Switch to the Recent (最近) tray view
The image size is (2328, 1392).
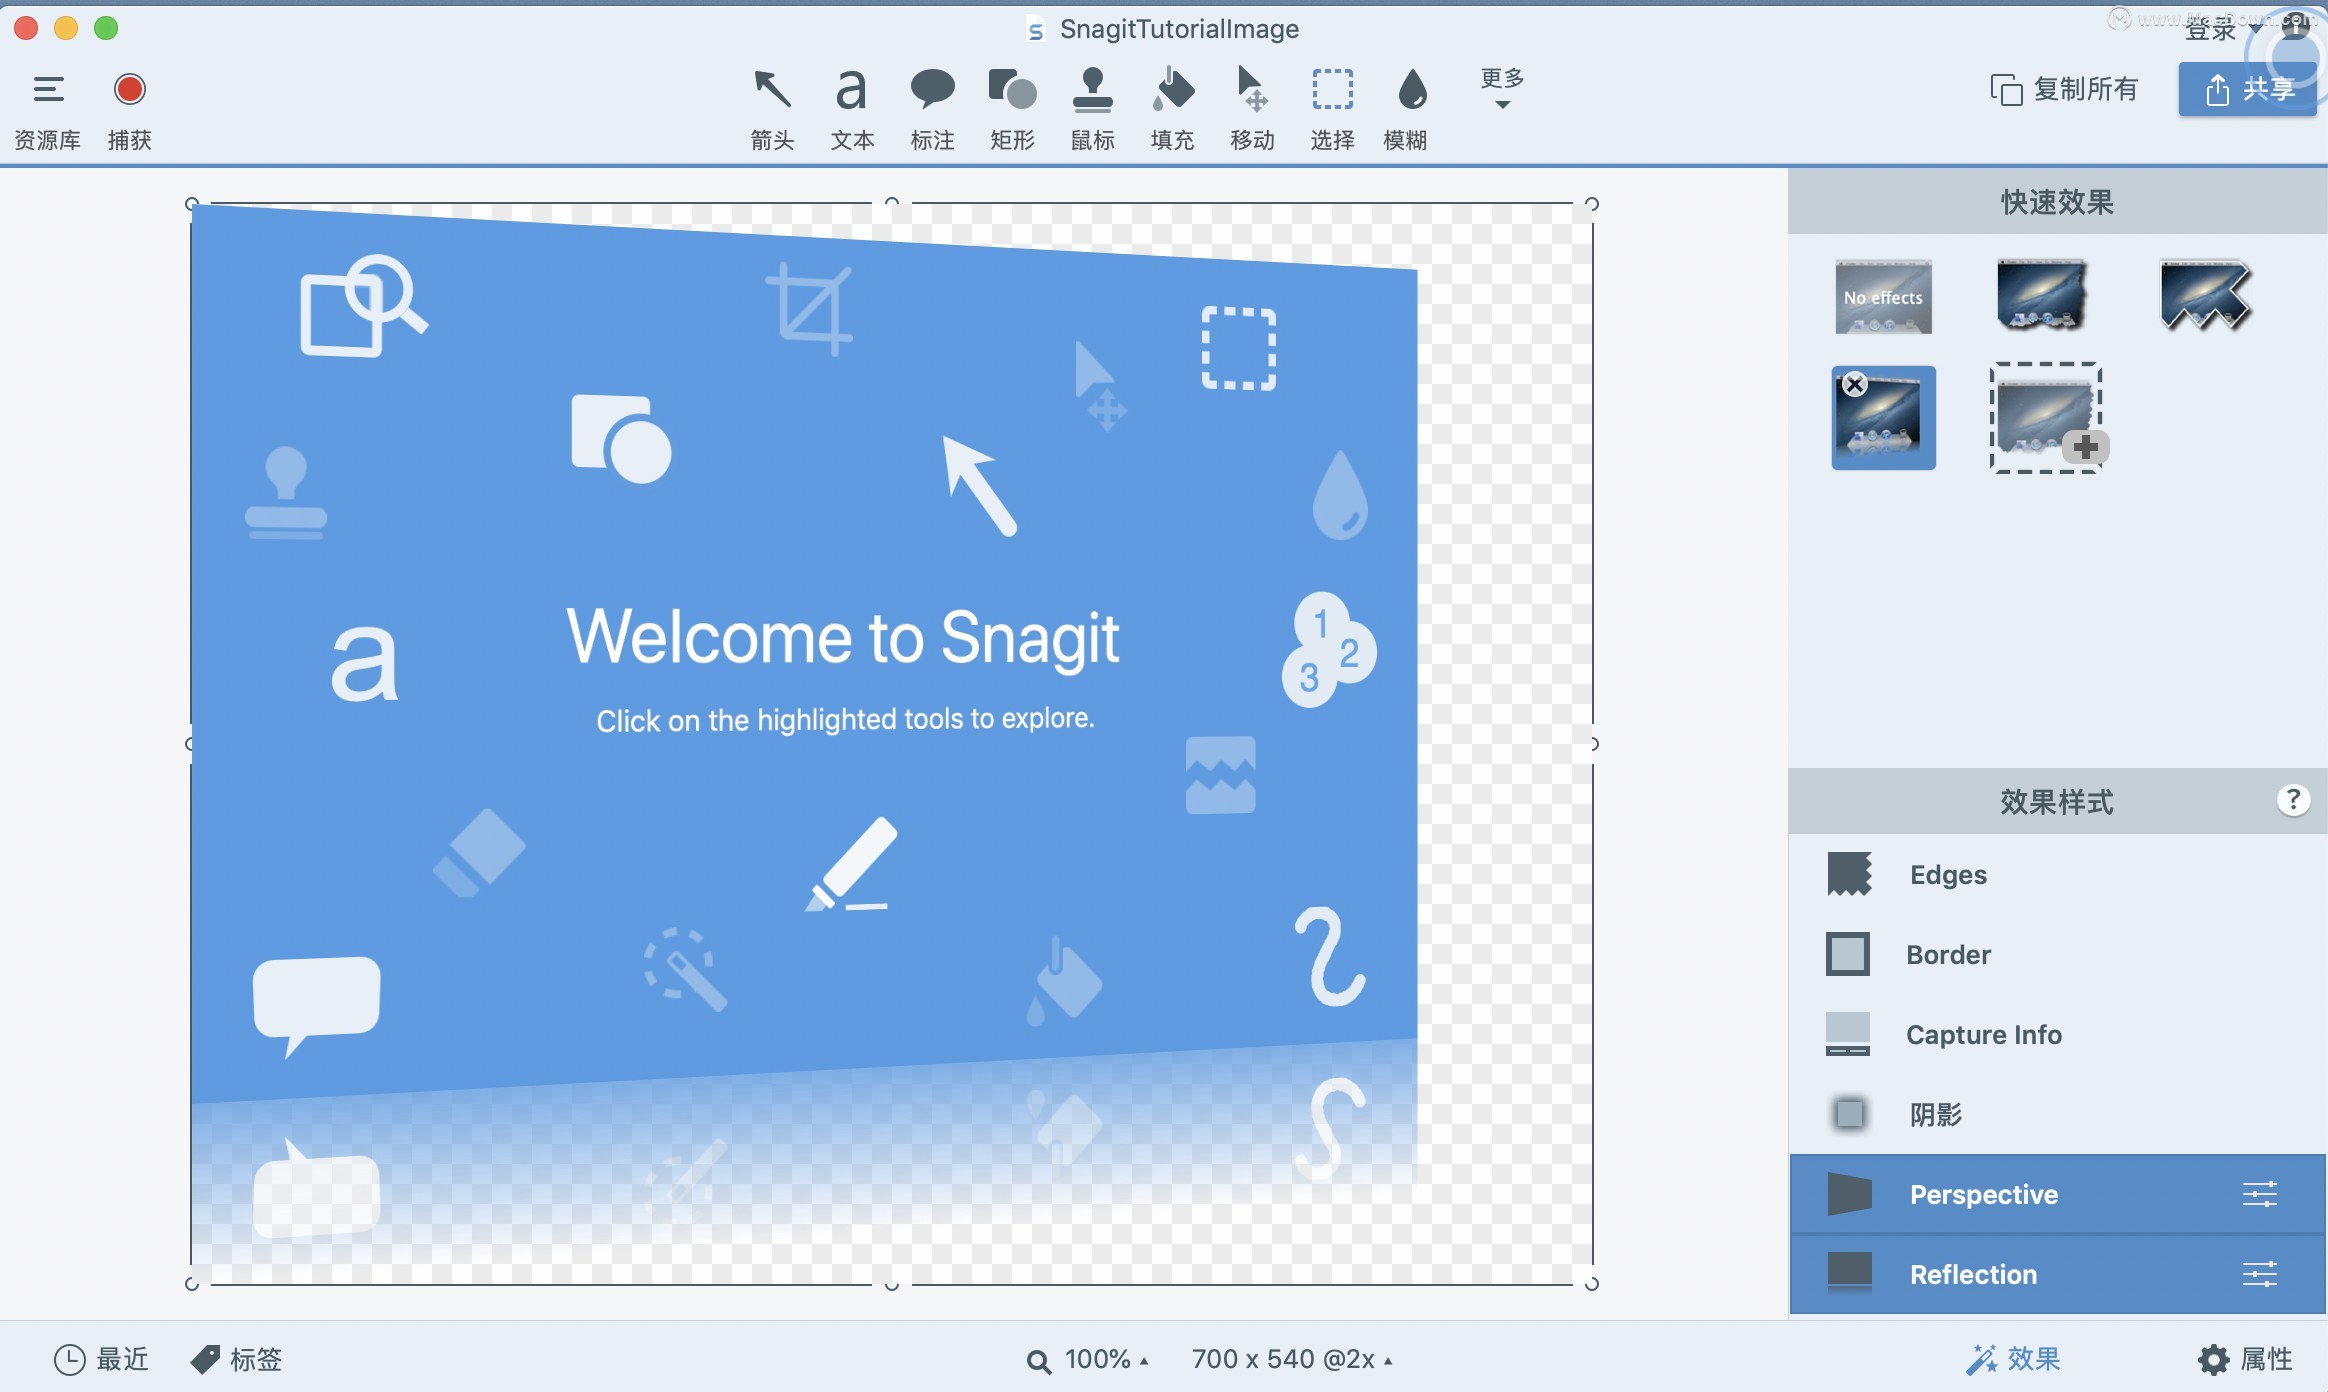point(103,1358)
